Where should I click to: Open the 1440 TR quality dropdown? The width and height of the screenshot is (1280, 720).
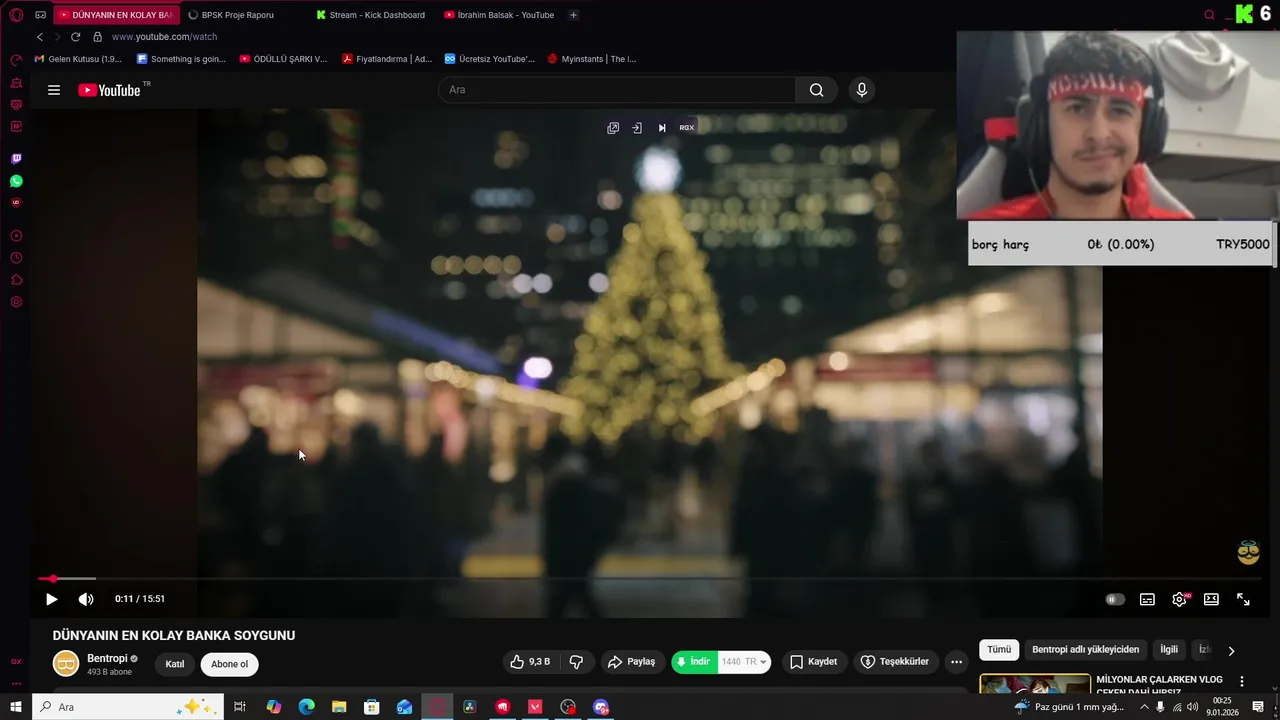pos(745,662)
